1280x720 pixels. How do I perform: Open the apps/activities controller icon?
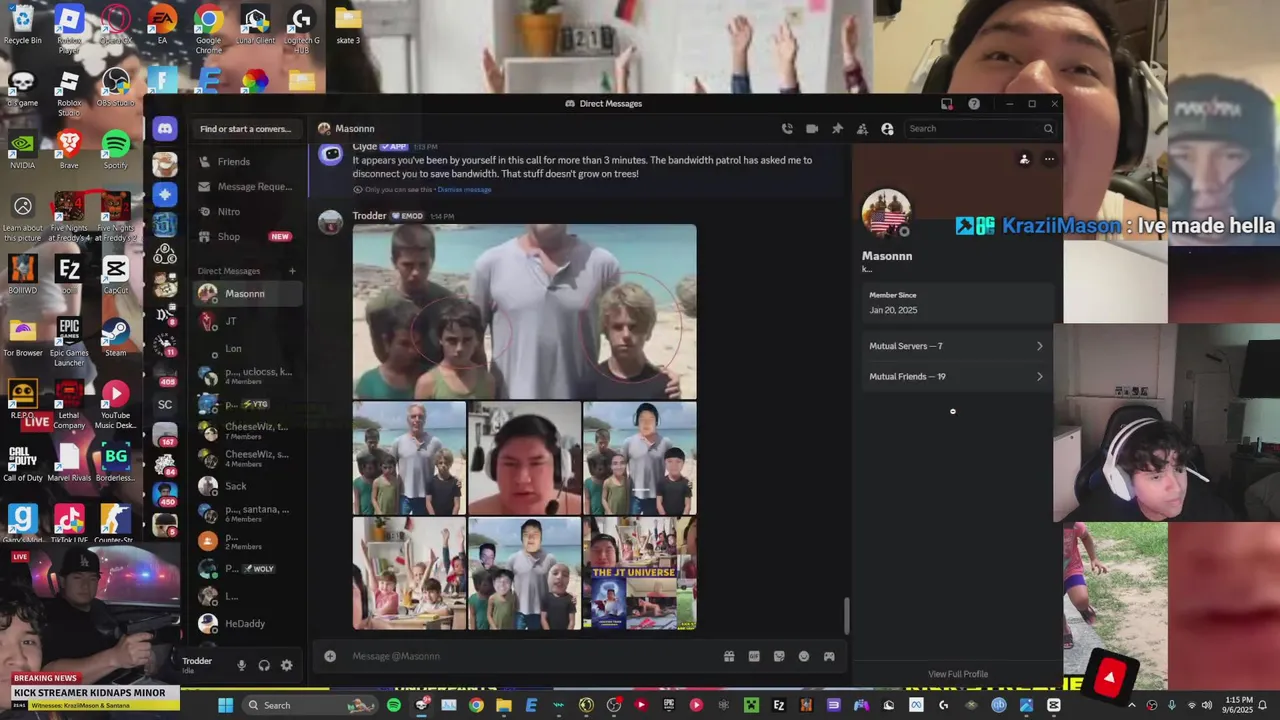[x=829, y=656]
